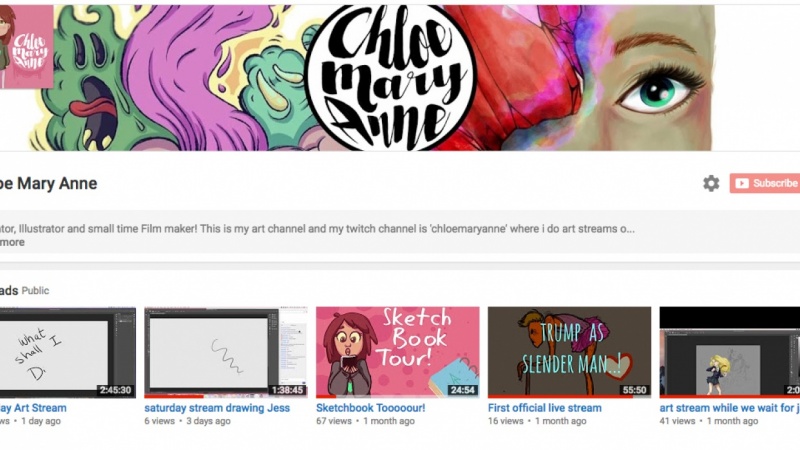Open the 'art stream while we wait' link
This screenshot has height=450, width=800.
(x=730, y=408)
